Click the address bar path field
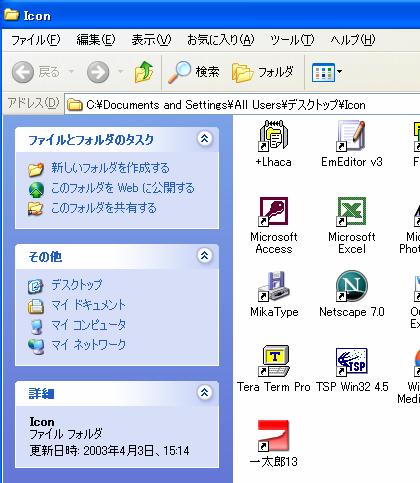Viewport: 420px width, 483px height. pos(243,105)
